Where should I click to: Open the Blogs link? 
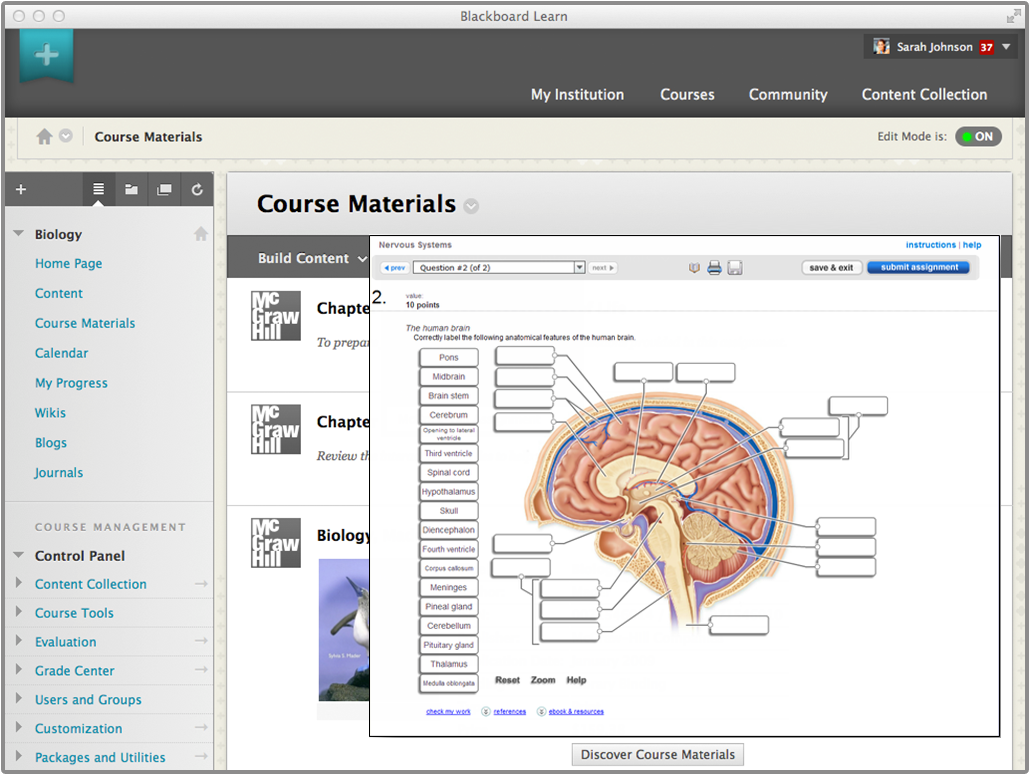pyautogui.click(x=51, y=443)
